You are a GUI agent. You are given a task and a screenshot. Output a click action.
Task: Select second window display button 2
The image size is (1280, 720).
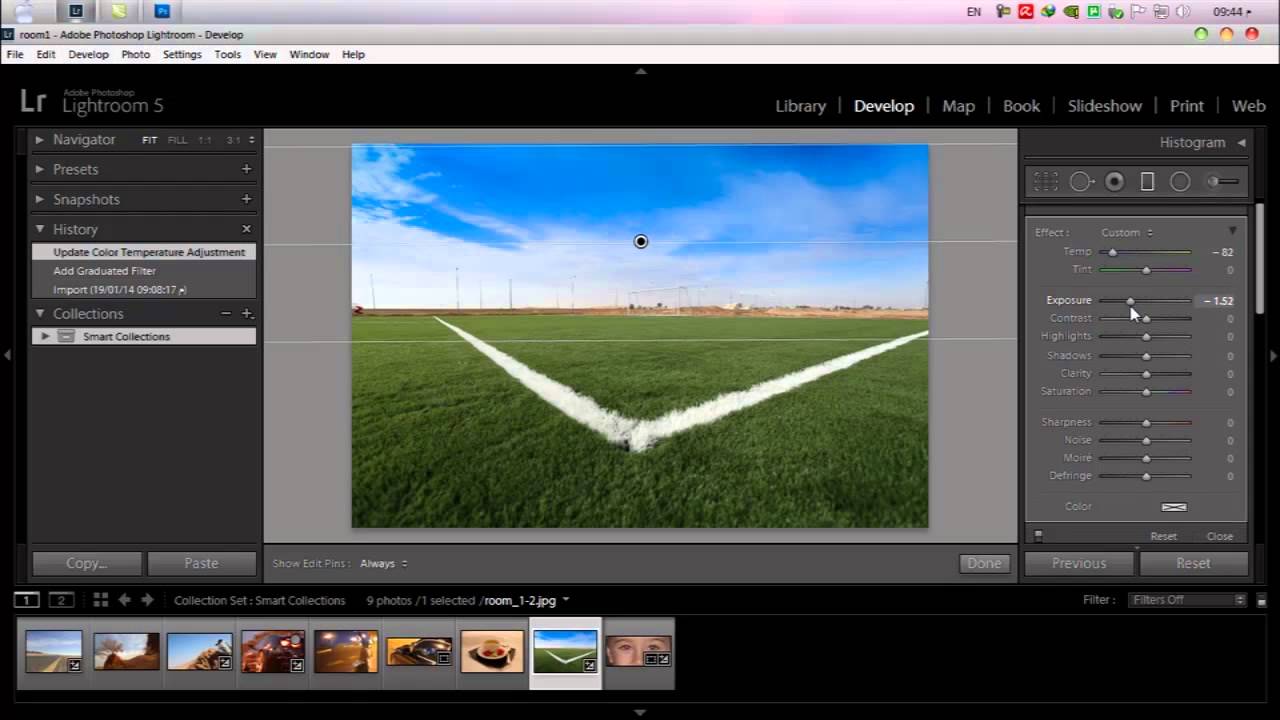click(x=62, y=600)
